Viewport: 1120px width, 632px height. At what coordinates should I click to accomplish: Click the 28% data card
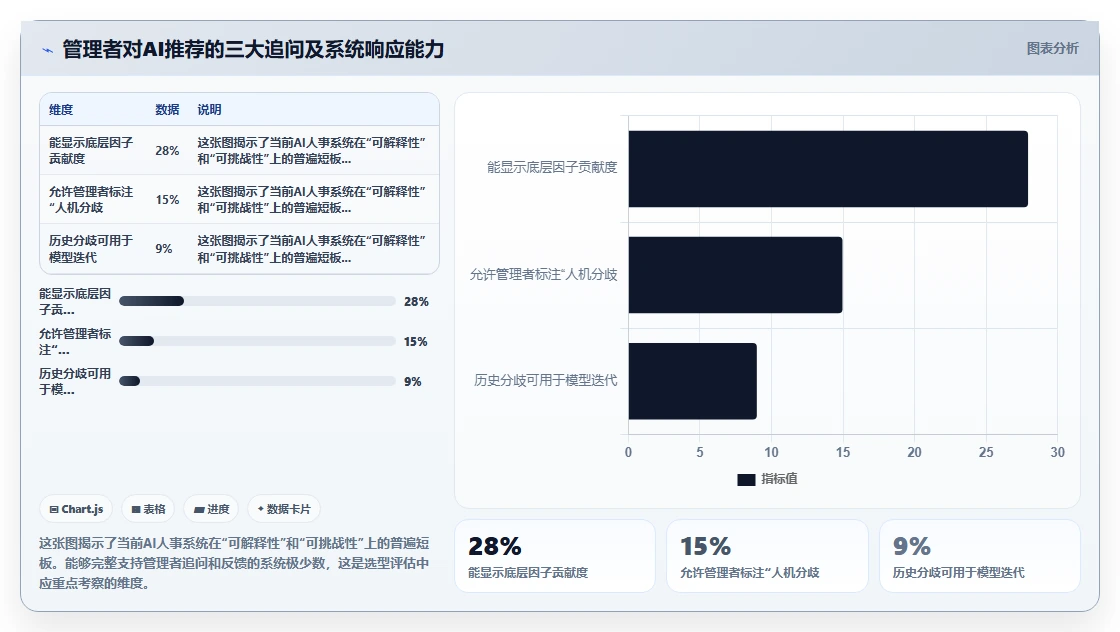click(x=555, y=556)
